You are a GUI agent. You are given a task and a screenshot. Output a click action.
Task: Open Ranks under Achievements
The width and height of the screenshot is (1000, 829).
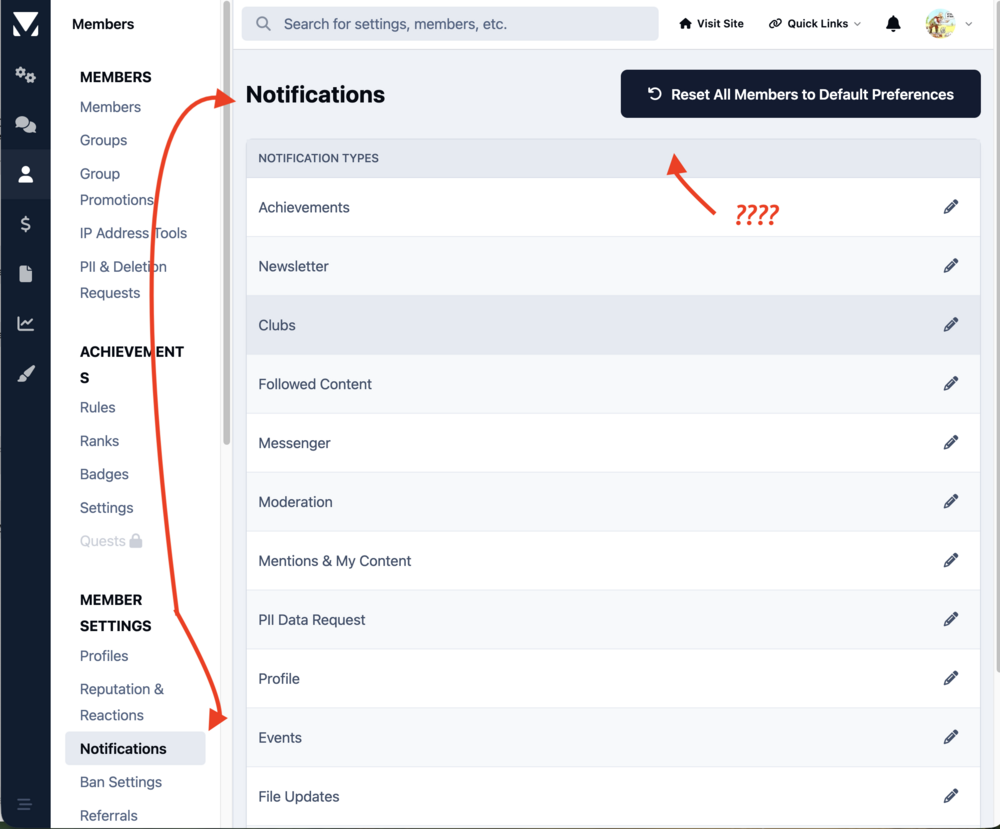(x=99, y=441)
